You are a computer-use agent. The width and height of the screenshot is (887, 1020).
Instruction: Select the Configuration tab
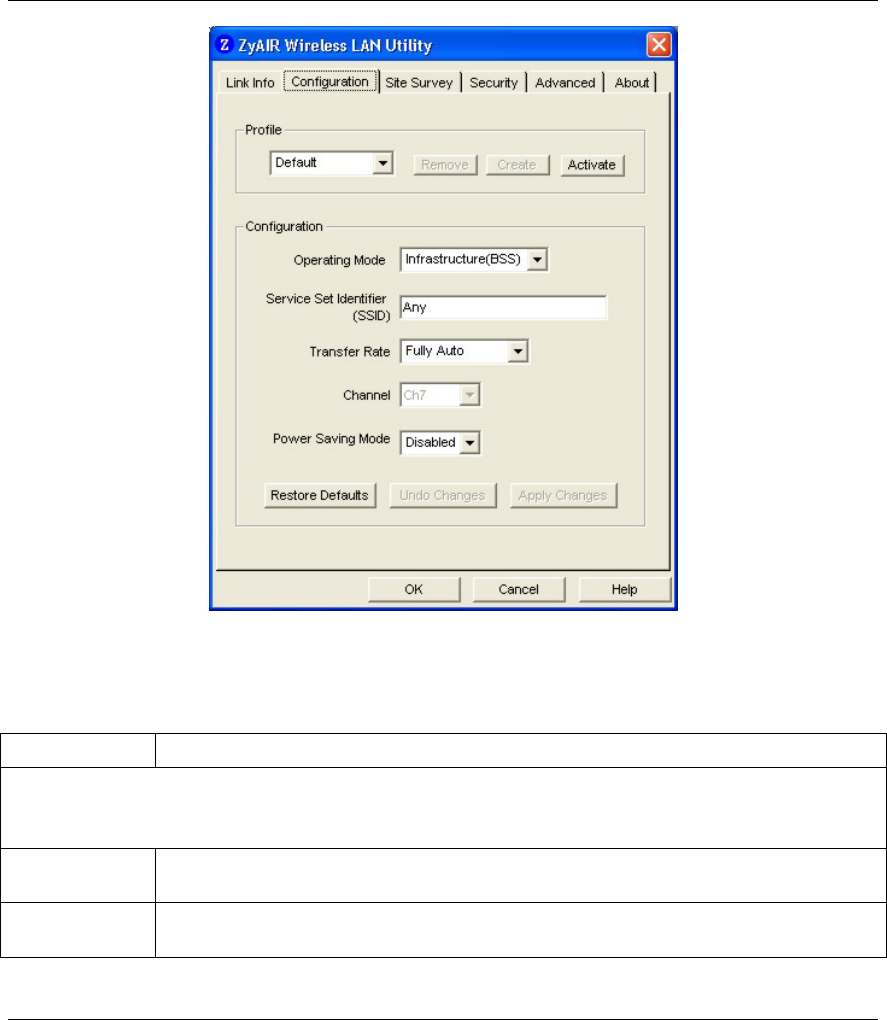330,81
